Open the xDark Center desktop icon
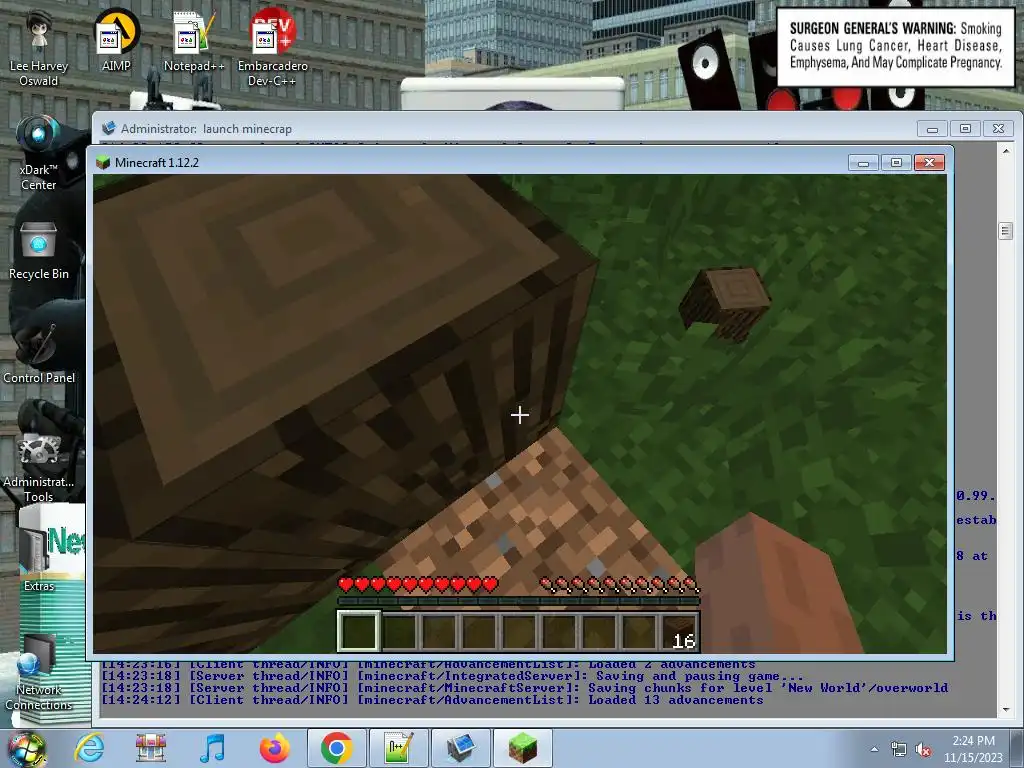This screenshot has width=1024, height=768. point(39,153)
